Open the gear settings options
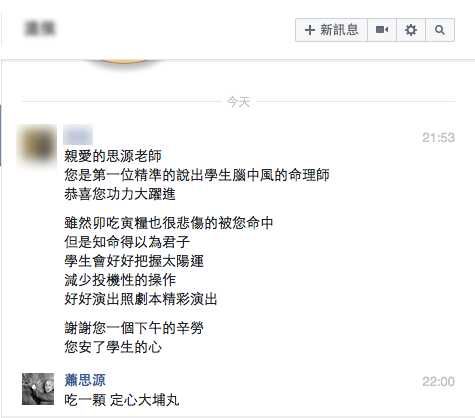The image size is (475, 418). [411, 30]
